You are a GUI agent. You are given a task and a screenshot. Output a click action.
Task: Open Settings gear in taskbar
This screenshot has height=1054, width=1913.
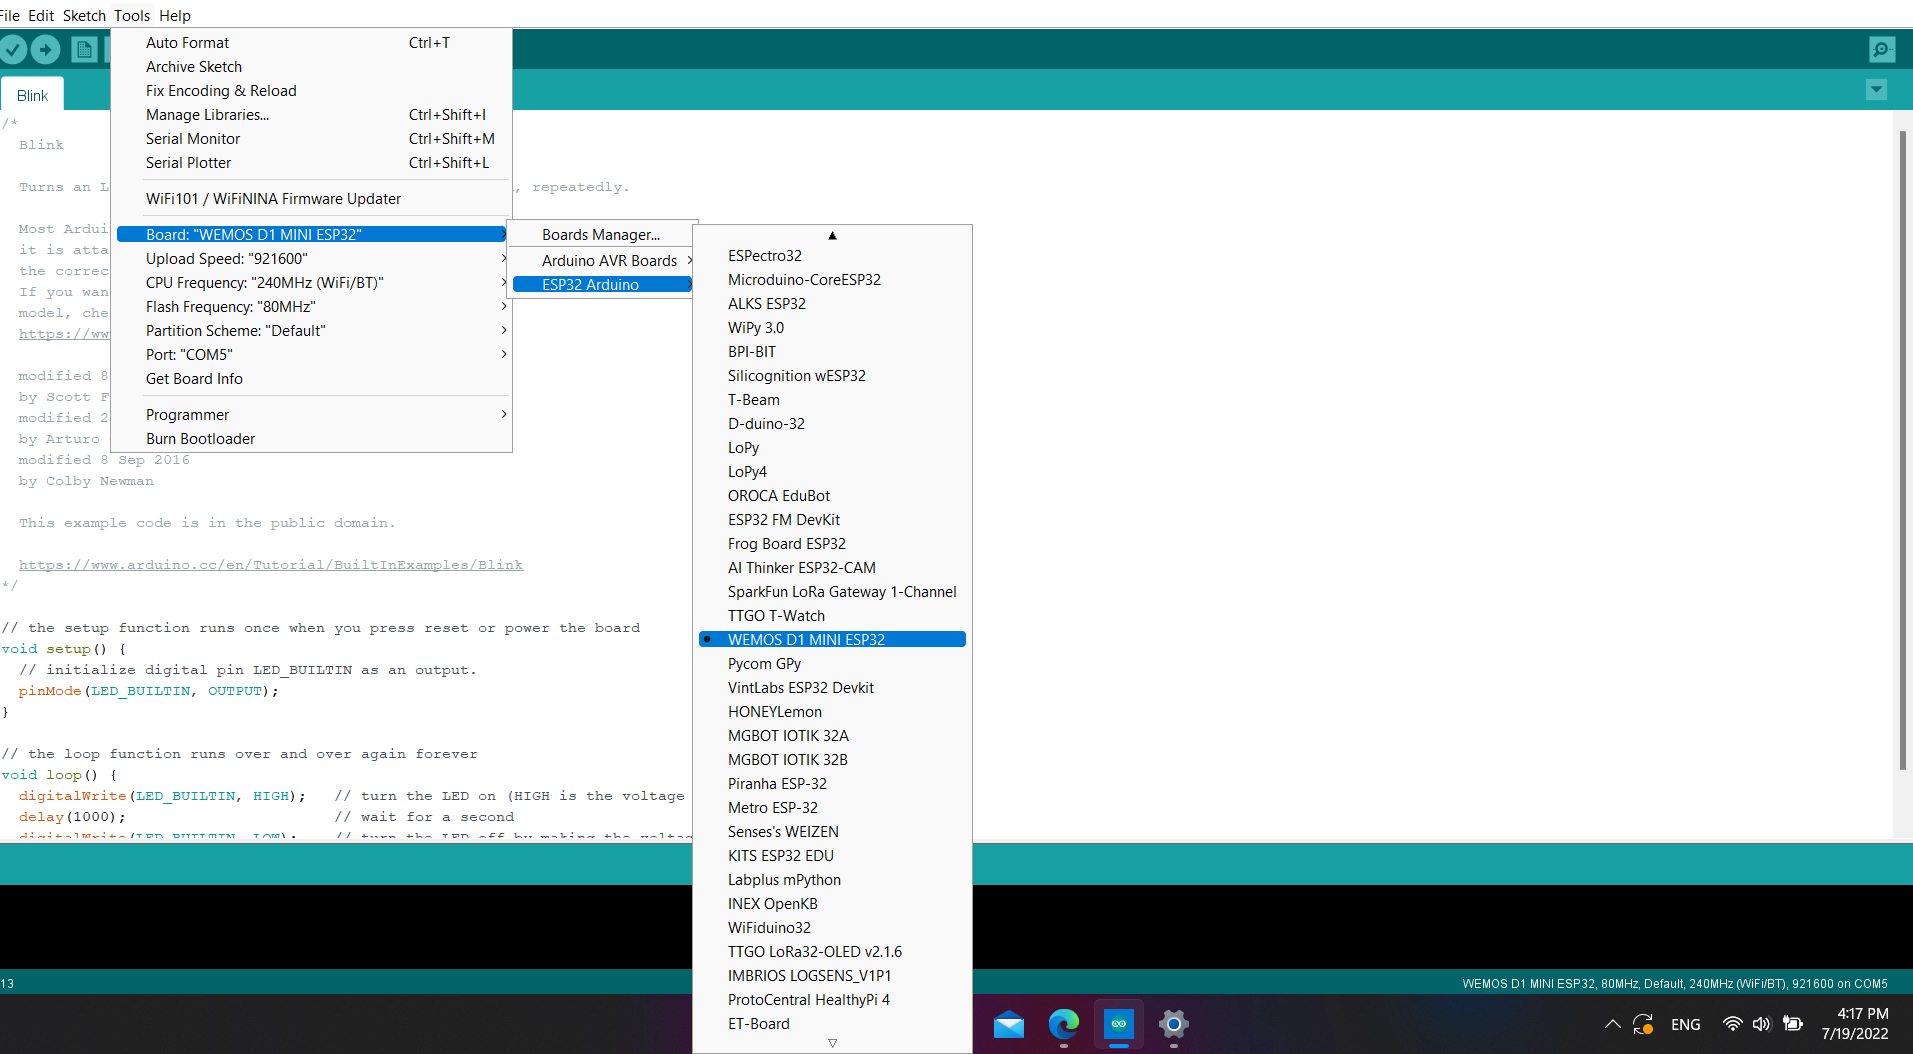1174,1024
